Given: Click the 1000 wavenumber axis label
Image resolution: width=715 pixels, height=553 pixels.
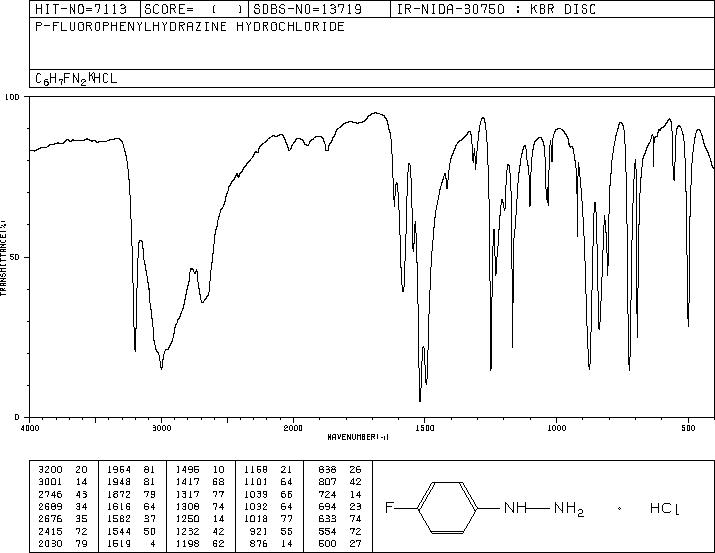Looking at the screenshot, I should (556, 428).
